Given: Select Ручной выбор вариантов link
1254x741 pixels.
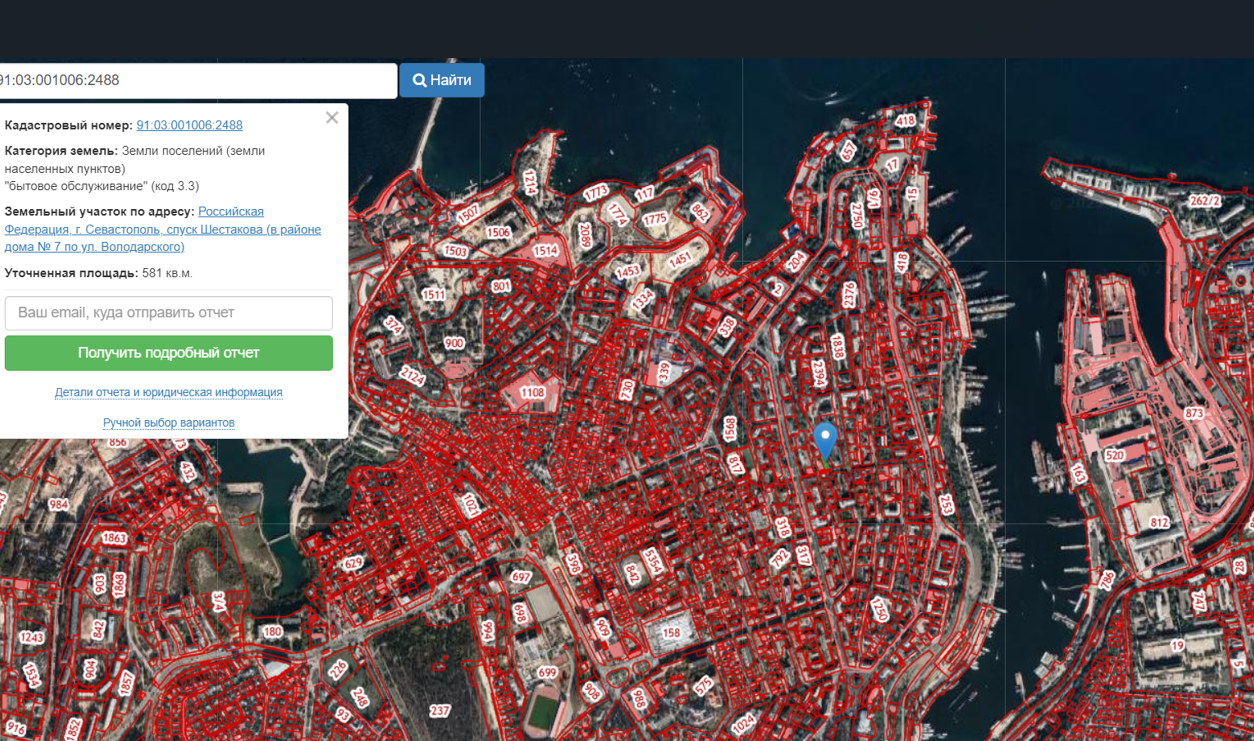Looking at the screenshot, I should coord(168,422).
